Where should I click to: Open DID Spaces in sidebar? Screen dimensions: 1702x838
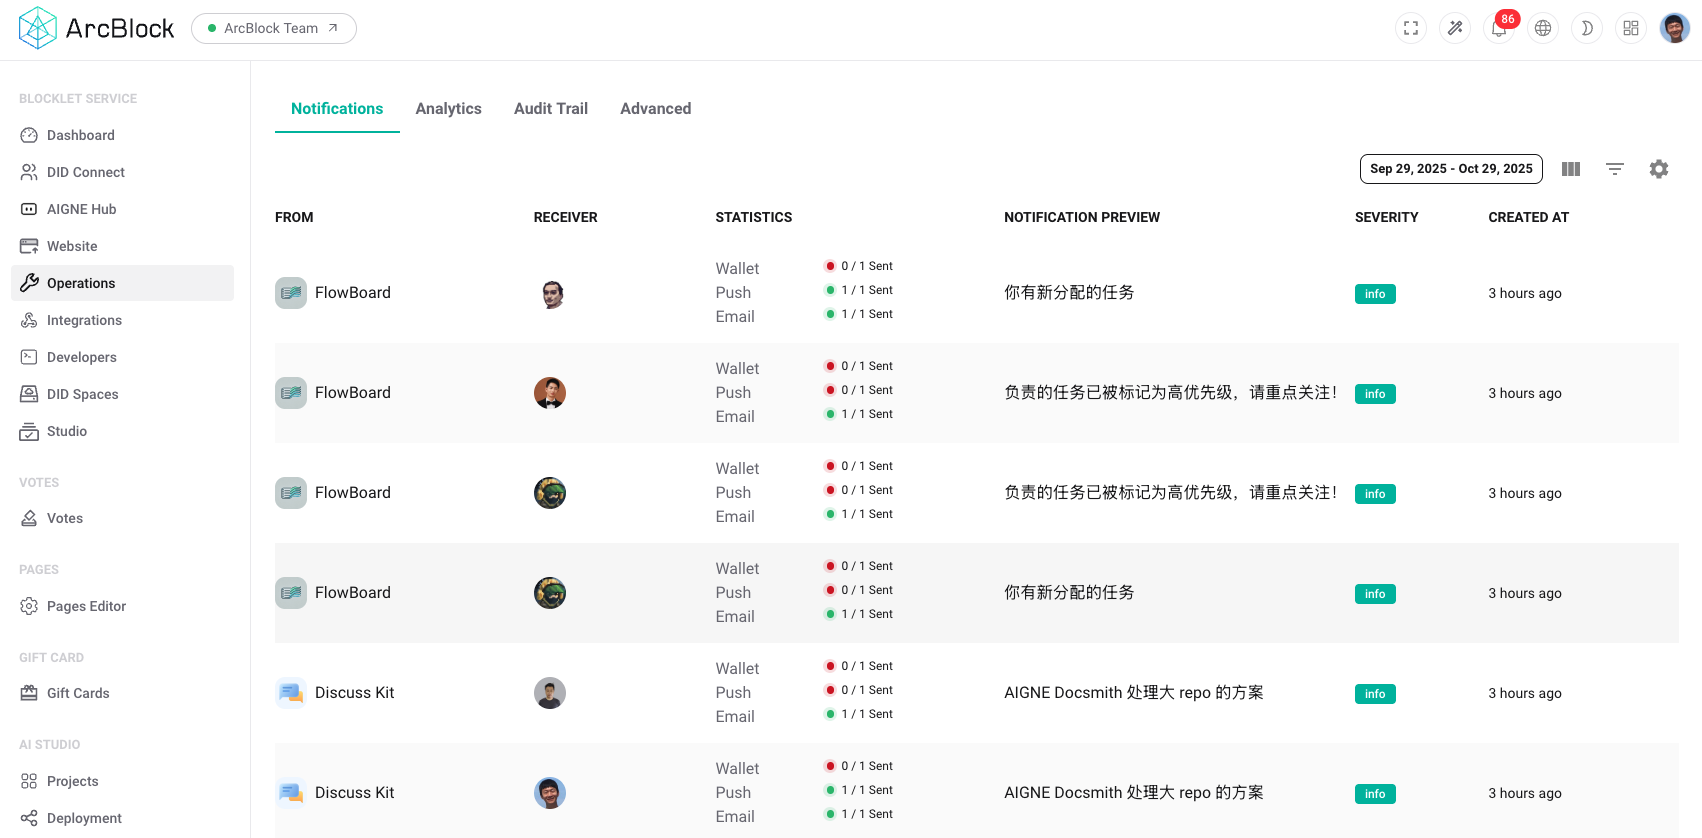[x=122, y=394]
